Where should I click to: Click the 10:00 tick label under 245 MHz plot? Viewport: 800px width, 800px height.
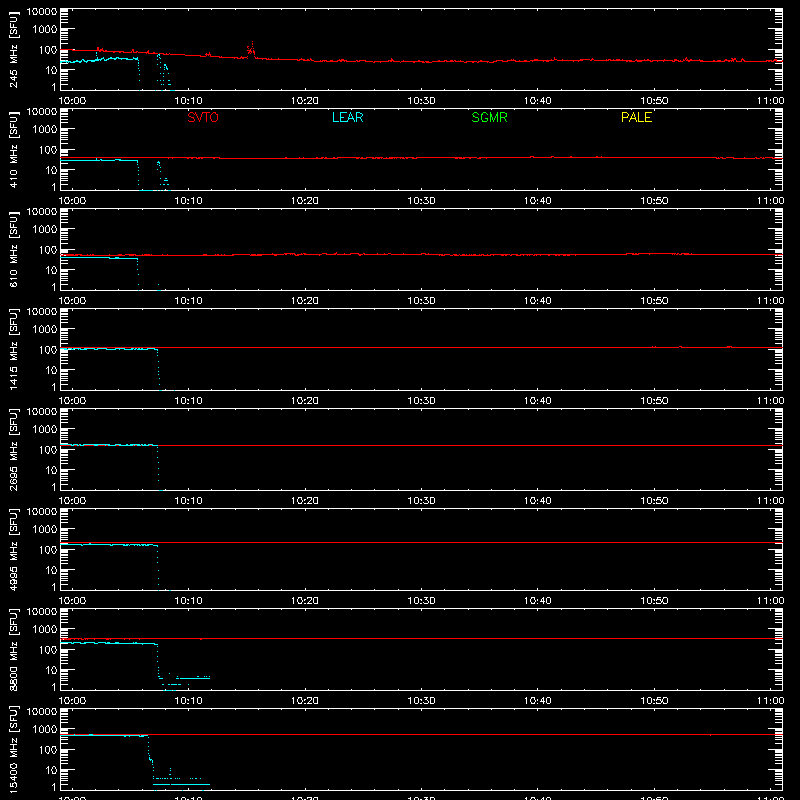point(72,101)
